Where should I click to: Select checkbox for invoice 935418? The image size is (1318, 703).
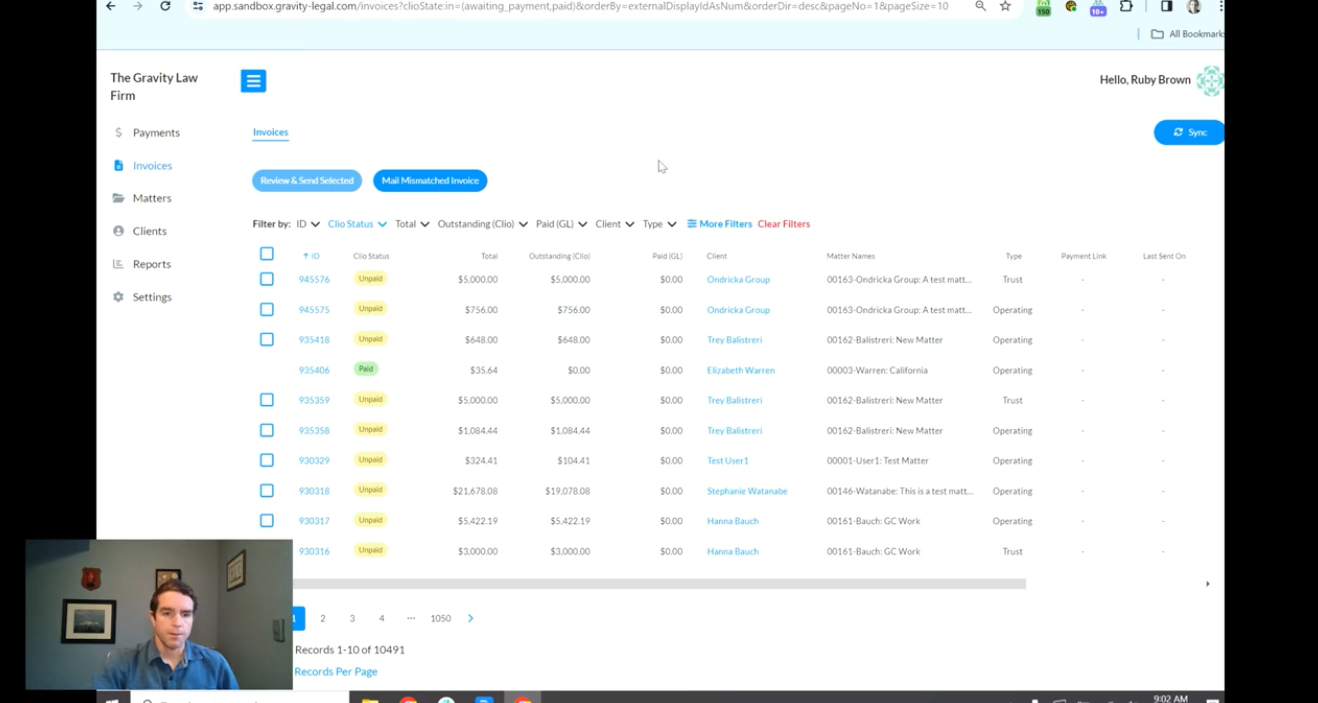267,339
